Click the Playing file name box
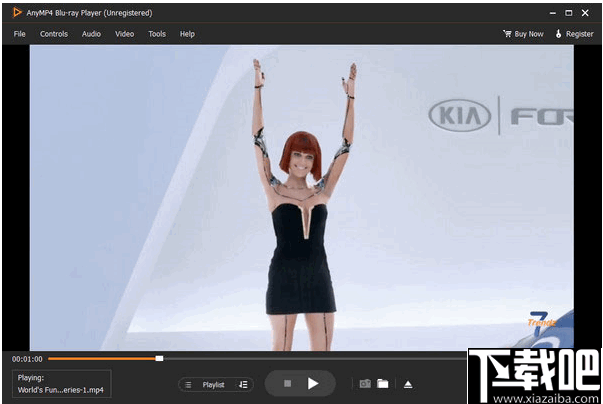This screenshot has height=404, width=603. (x=62, y=384)
